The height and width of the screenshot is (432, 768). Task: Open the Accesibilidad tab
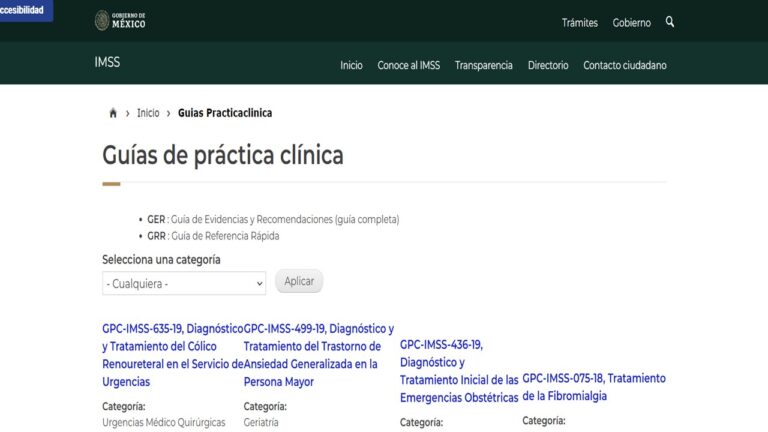[25, 10]
